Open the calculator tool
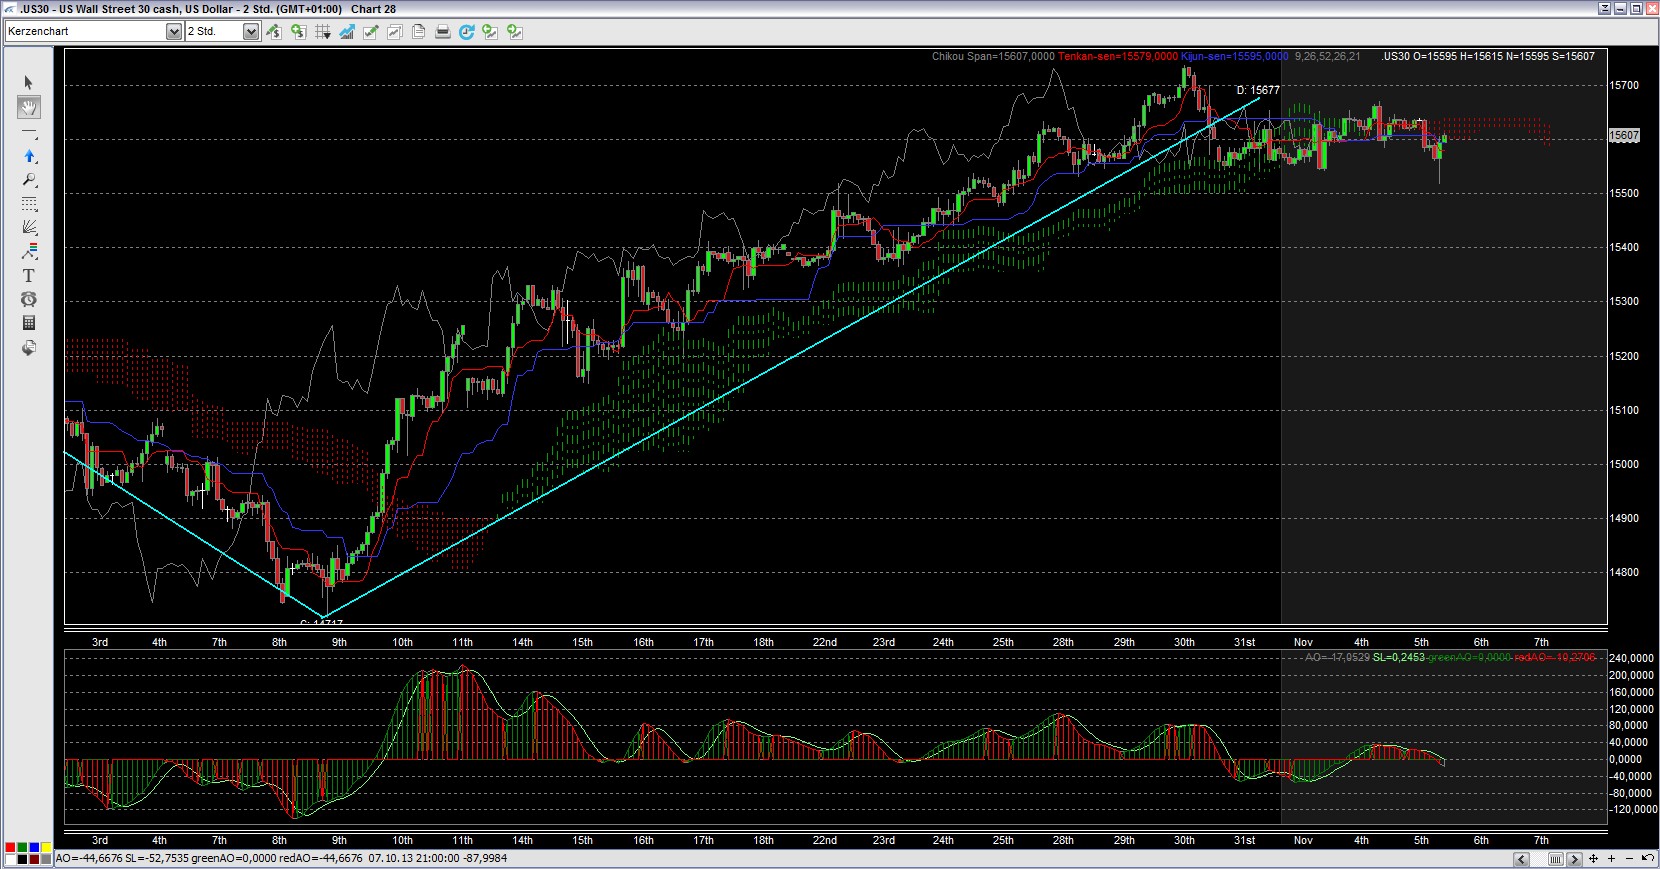This screenshot has width=1660, height=869. click(x=29, y=323)
